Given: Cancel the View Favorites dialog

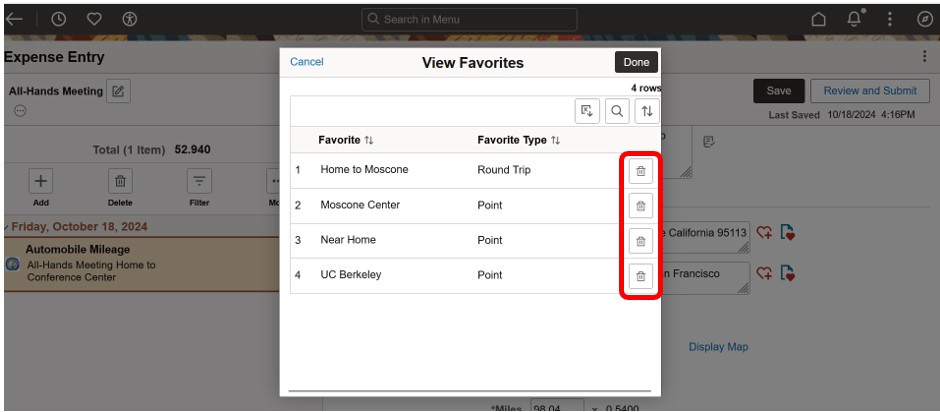Looking at the screenshot, I should pos(307,62).
